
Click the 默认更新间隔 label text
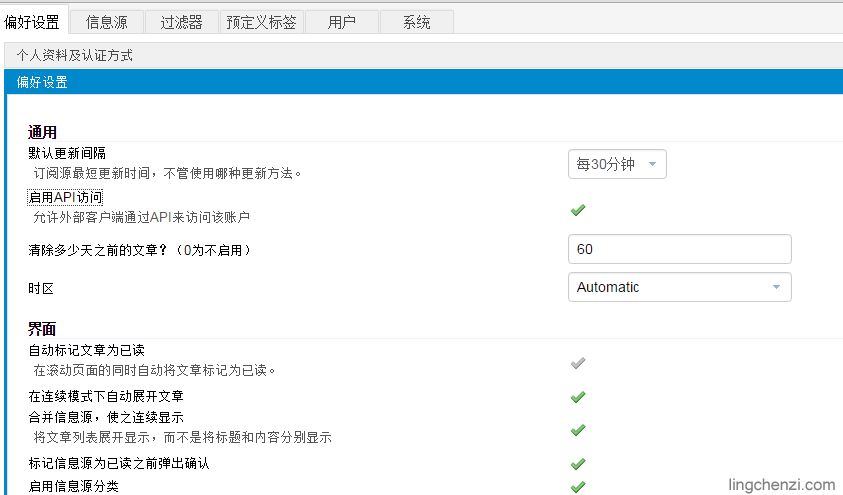(x=67, y=153)
